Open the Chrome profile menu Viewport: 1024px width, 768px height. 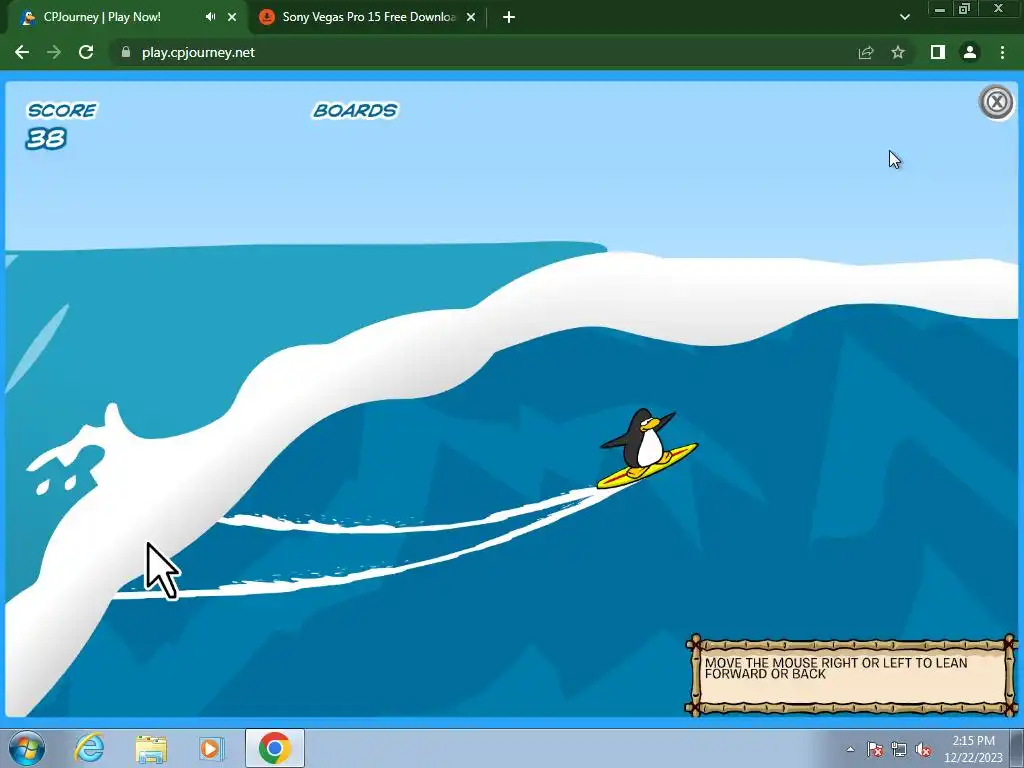click(x=970, y=52)
